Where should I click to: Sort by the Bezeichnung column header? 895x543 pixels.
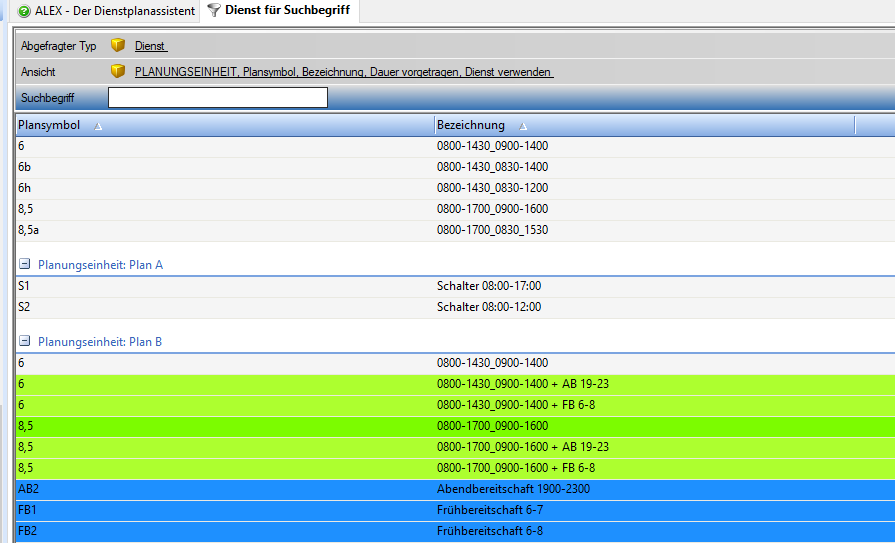pyautogui.click(x=470, y=126)
